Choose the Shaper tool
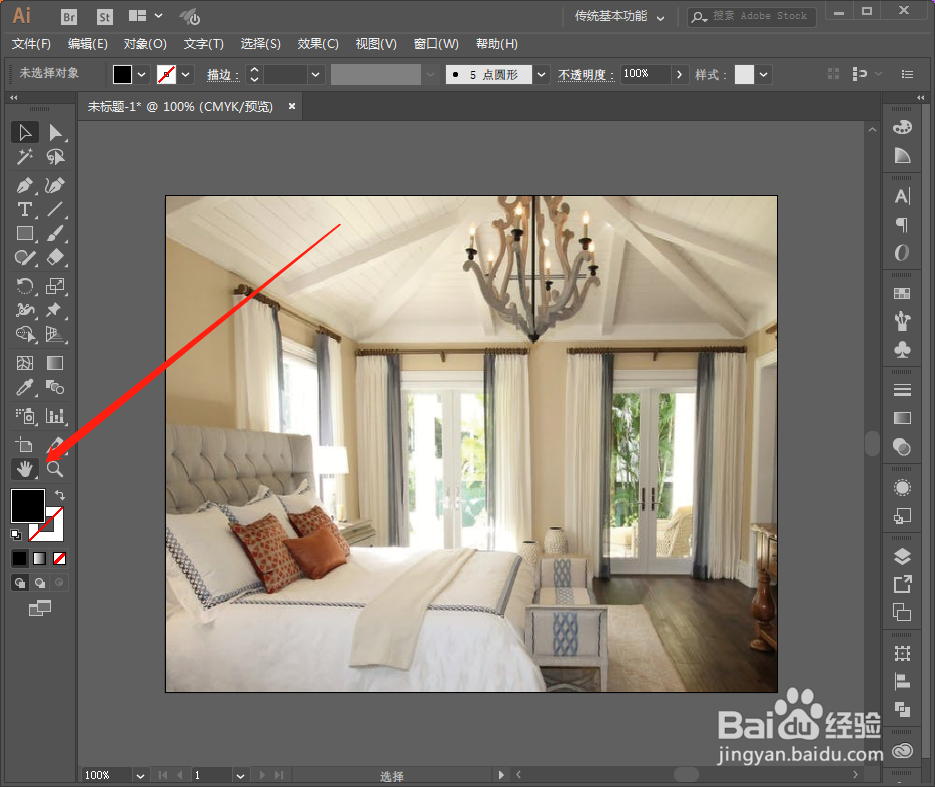 (x=25, y=258)
